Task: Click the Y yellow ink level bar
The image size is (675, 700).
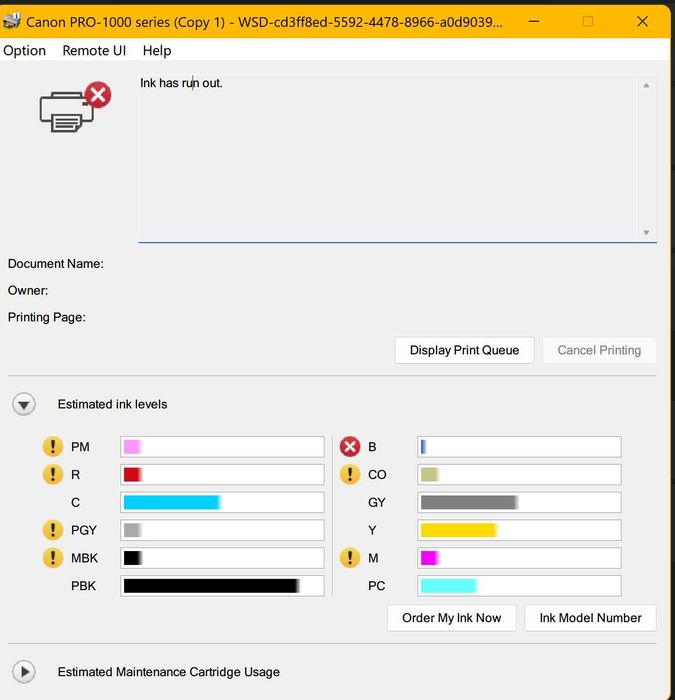Action: click(x=519, y=530)
